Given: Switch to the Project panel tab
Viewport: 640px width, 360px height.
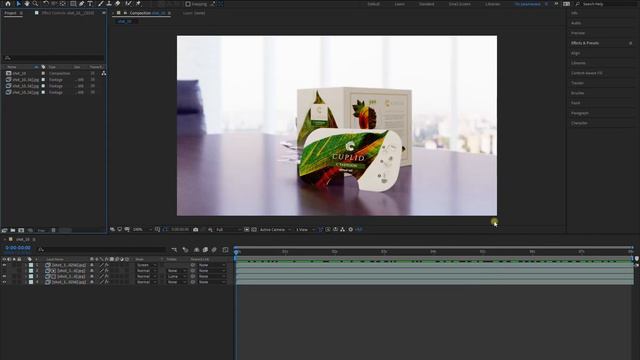Looking at the screenshot, I should (10, 13).
